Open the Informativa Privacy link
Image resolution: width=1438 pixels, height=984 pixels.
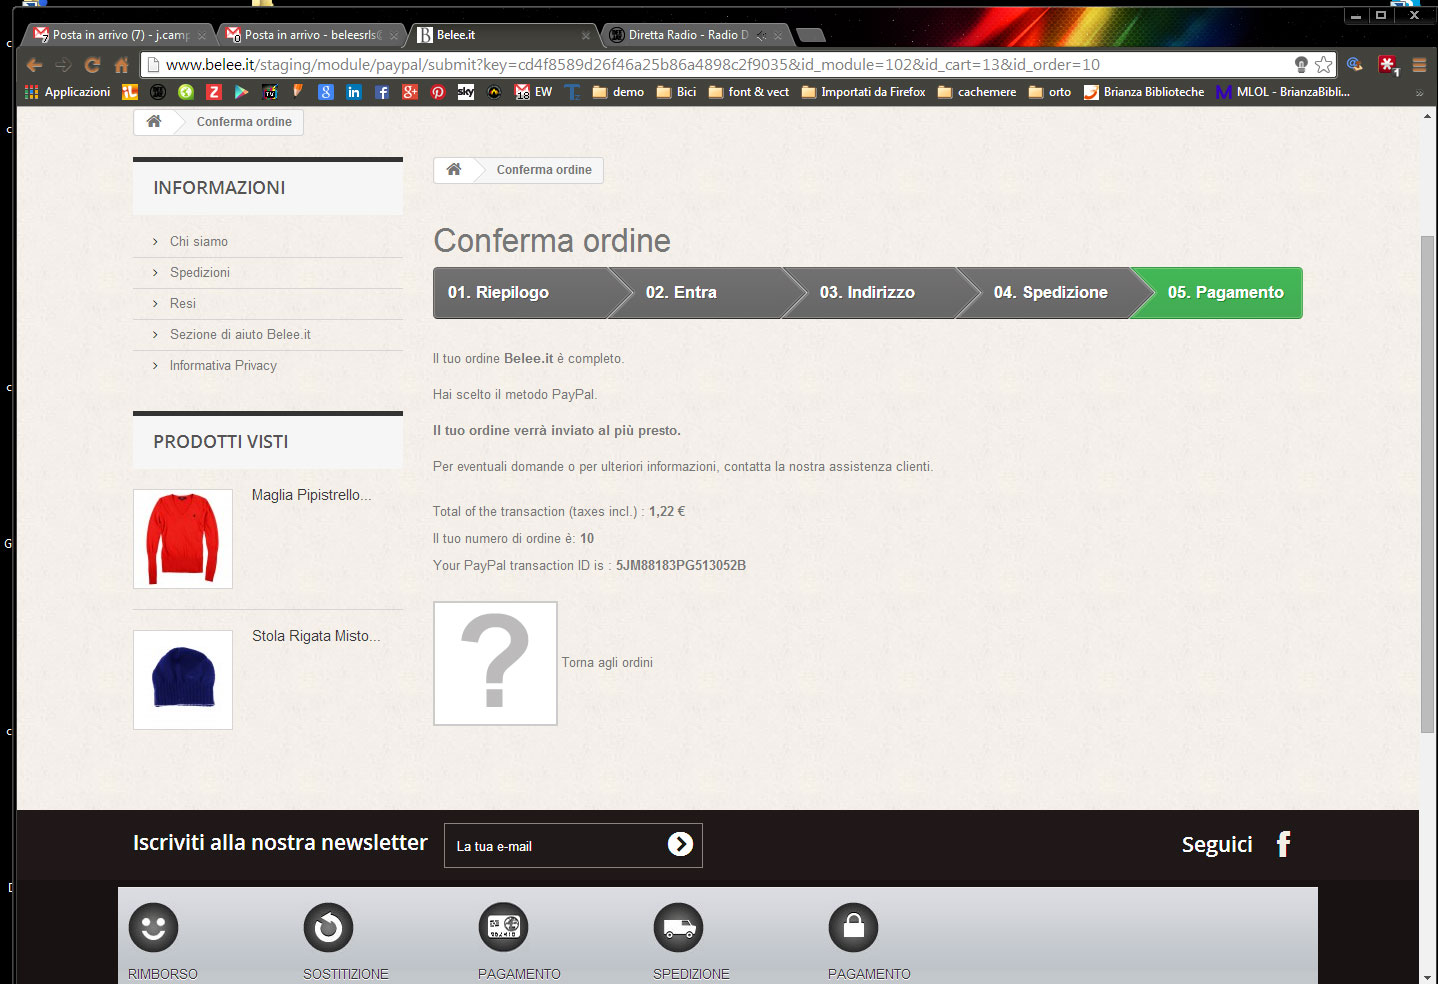[223, 365]
